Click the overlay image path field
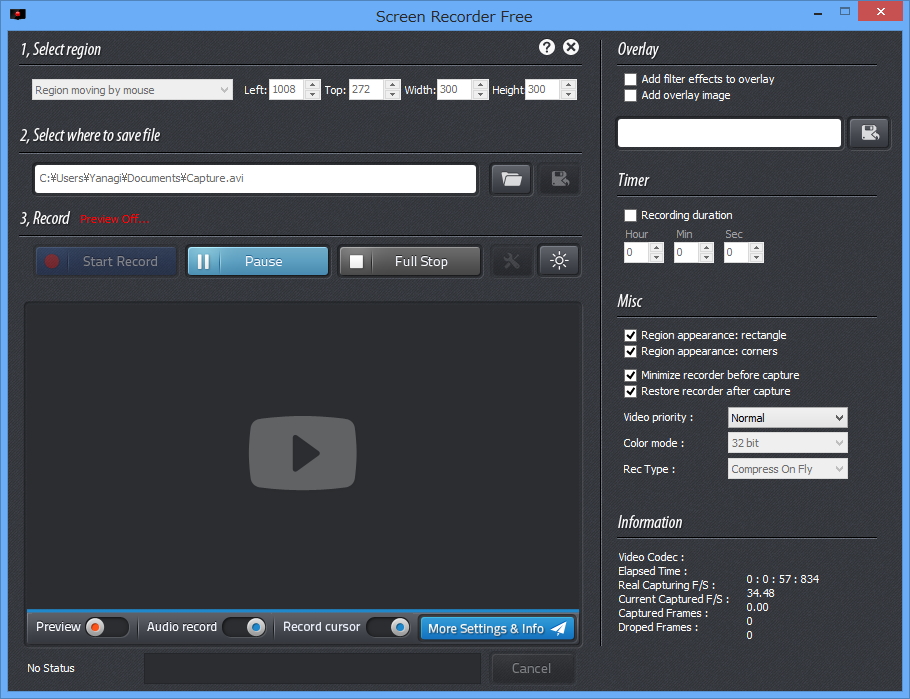Viewport: 910px width, 699px height. click(x=729, y=133)
